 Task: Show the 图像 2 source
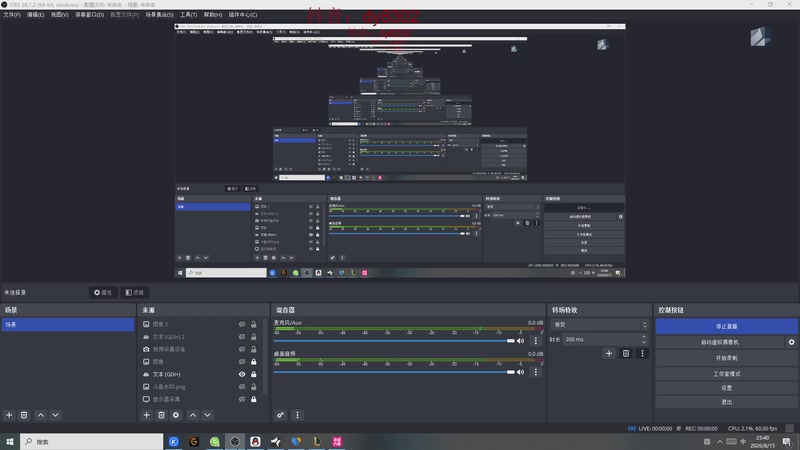coord(242,324)
